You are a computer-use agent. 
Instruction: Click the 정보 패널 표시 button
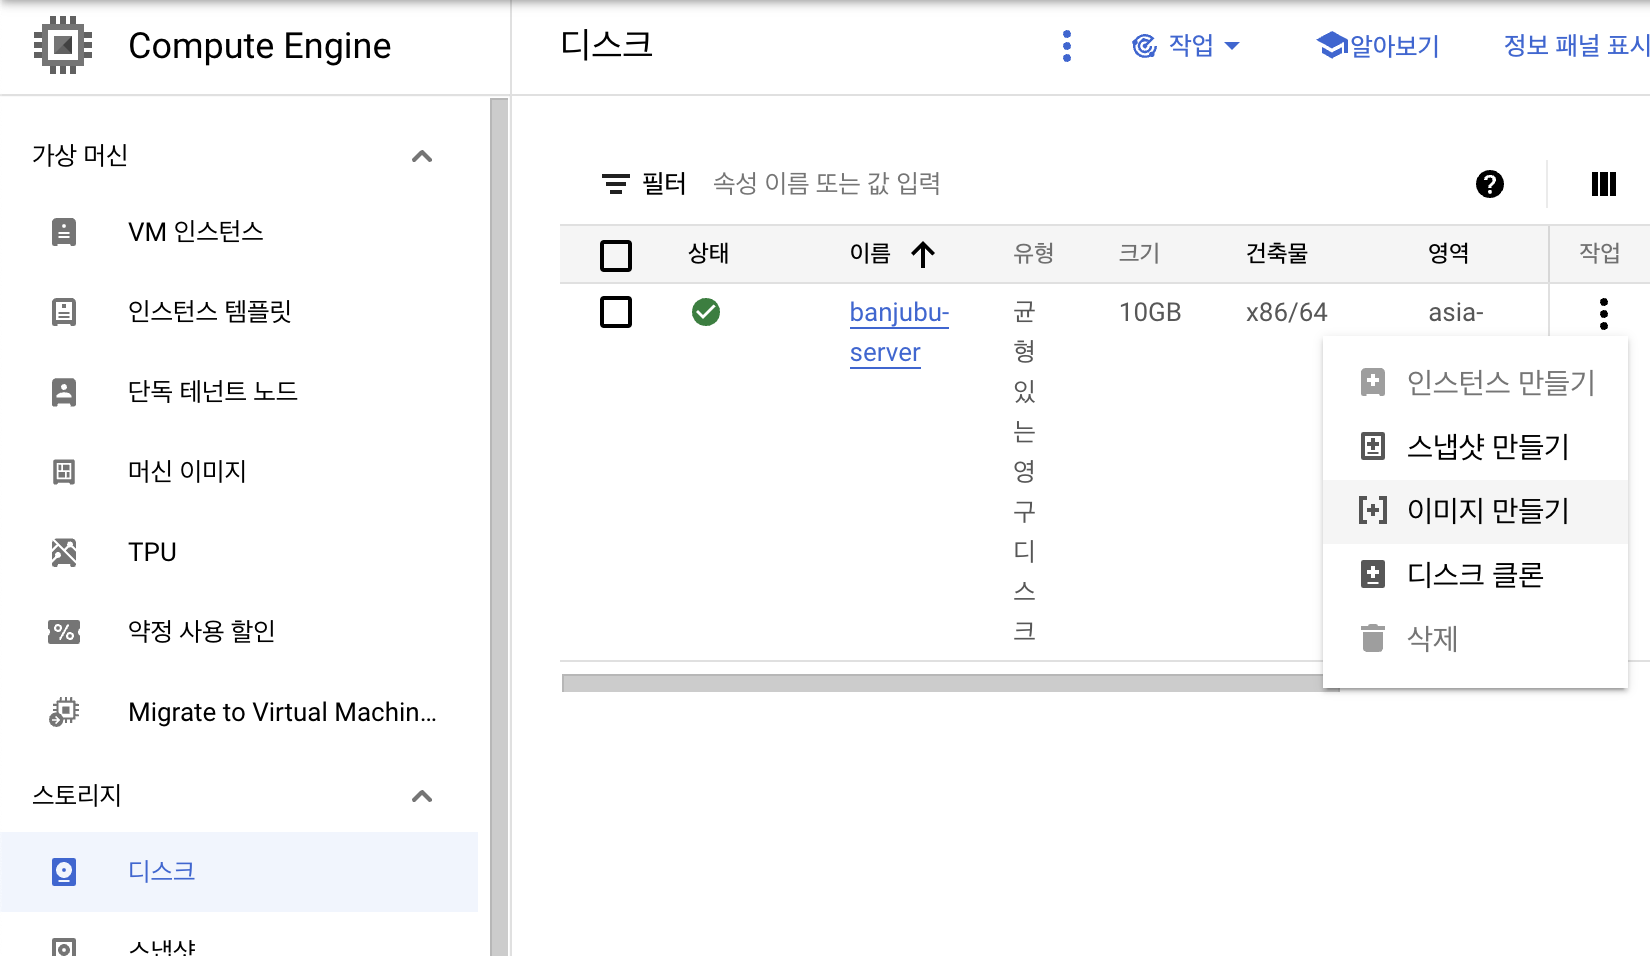click(1576, 46)
